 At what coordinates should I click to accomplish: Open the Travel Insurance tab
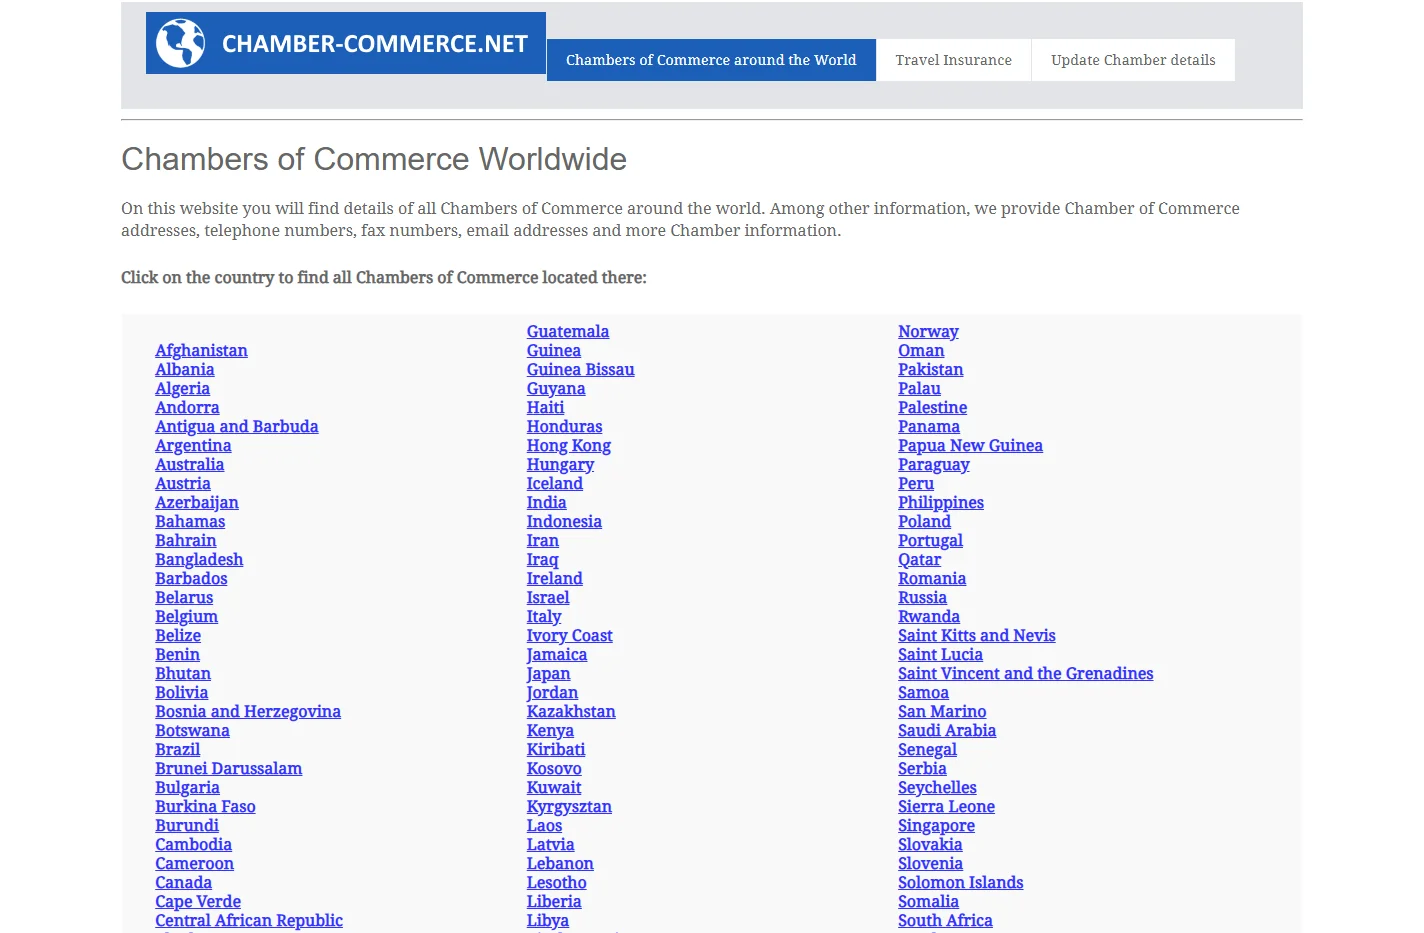coord(954,60)
